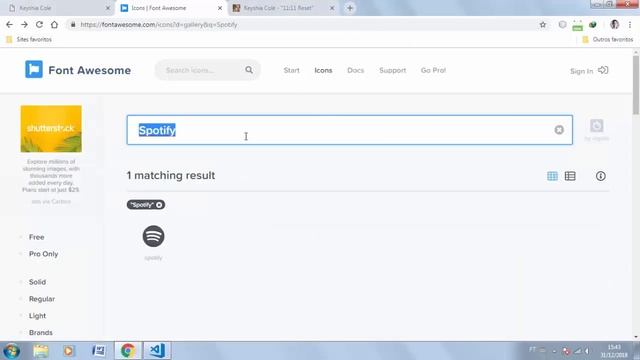Open the Chrome profile avatar
This screenshot has height=360, width=640.
click(x=614, y=24)
